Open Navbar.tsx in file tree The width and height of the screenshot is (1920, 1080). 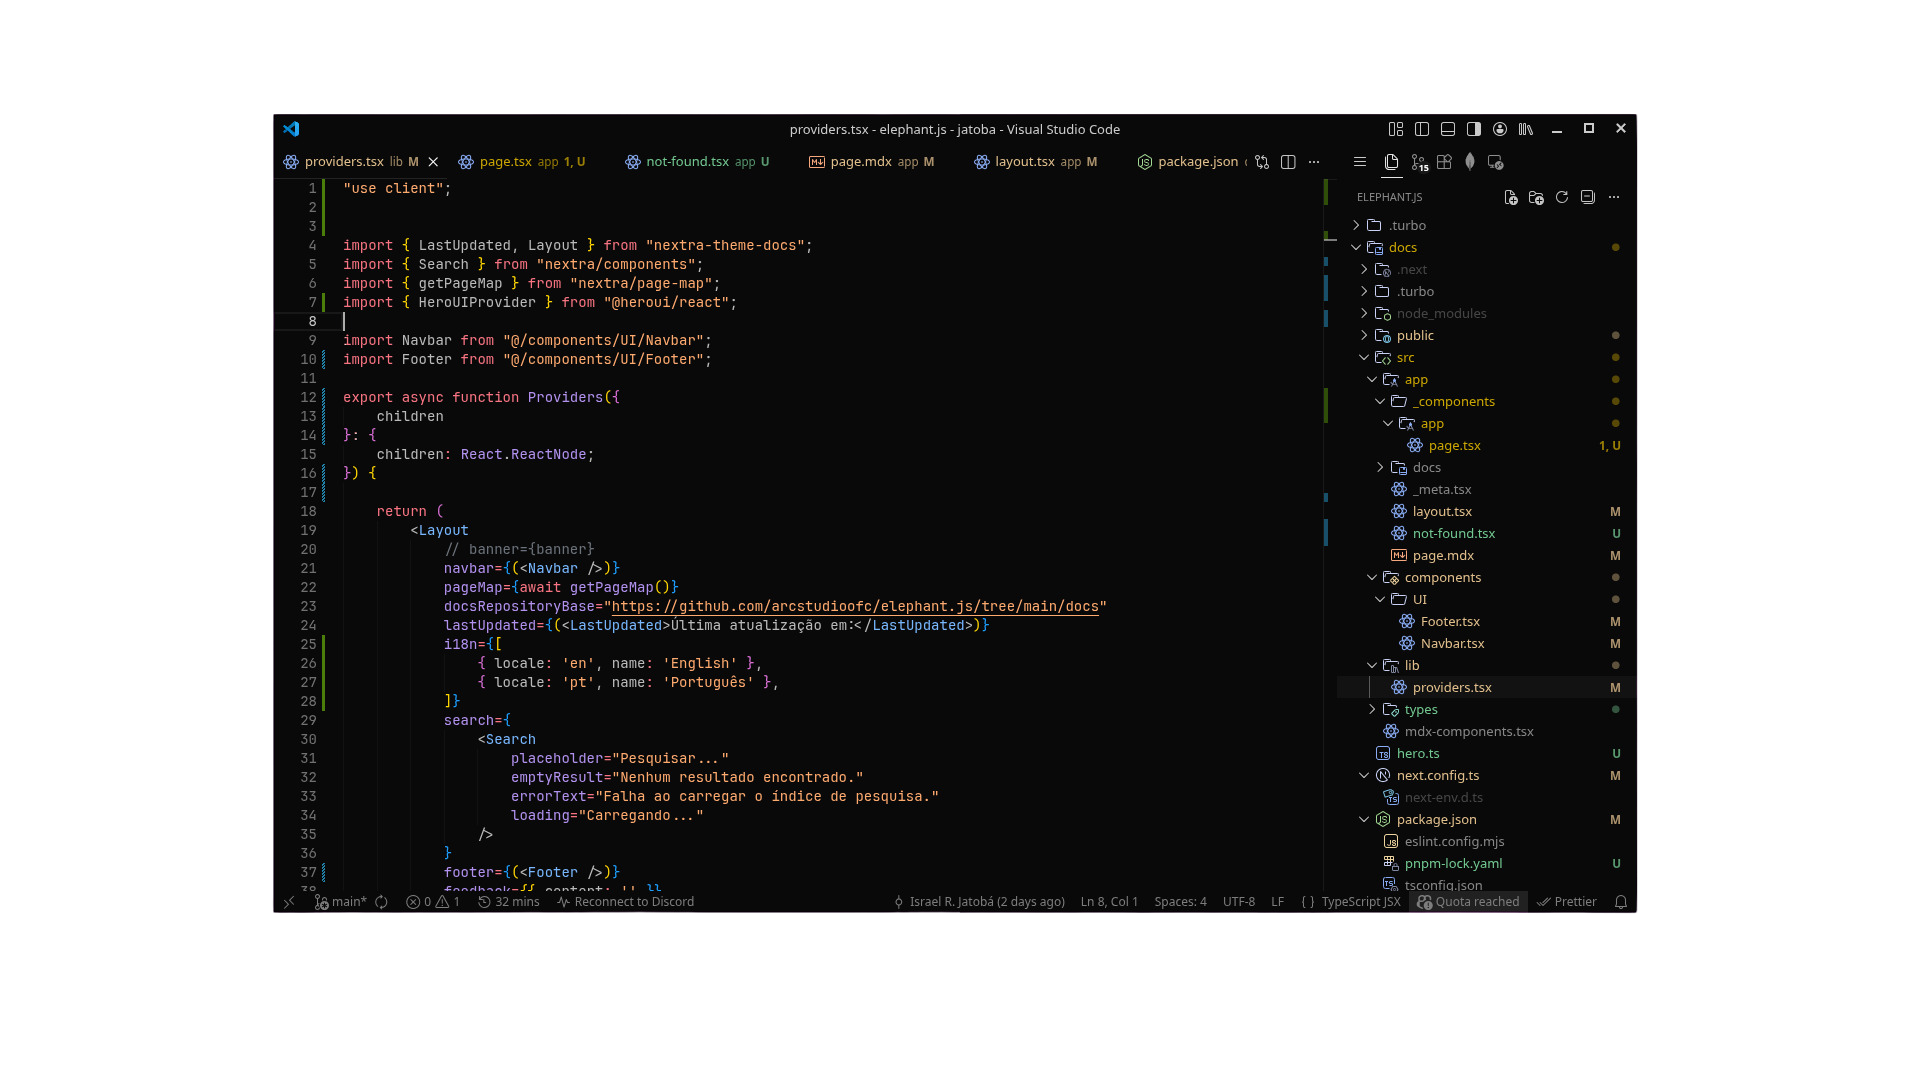point(1452,643)
